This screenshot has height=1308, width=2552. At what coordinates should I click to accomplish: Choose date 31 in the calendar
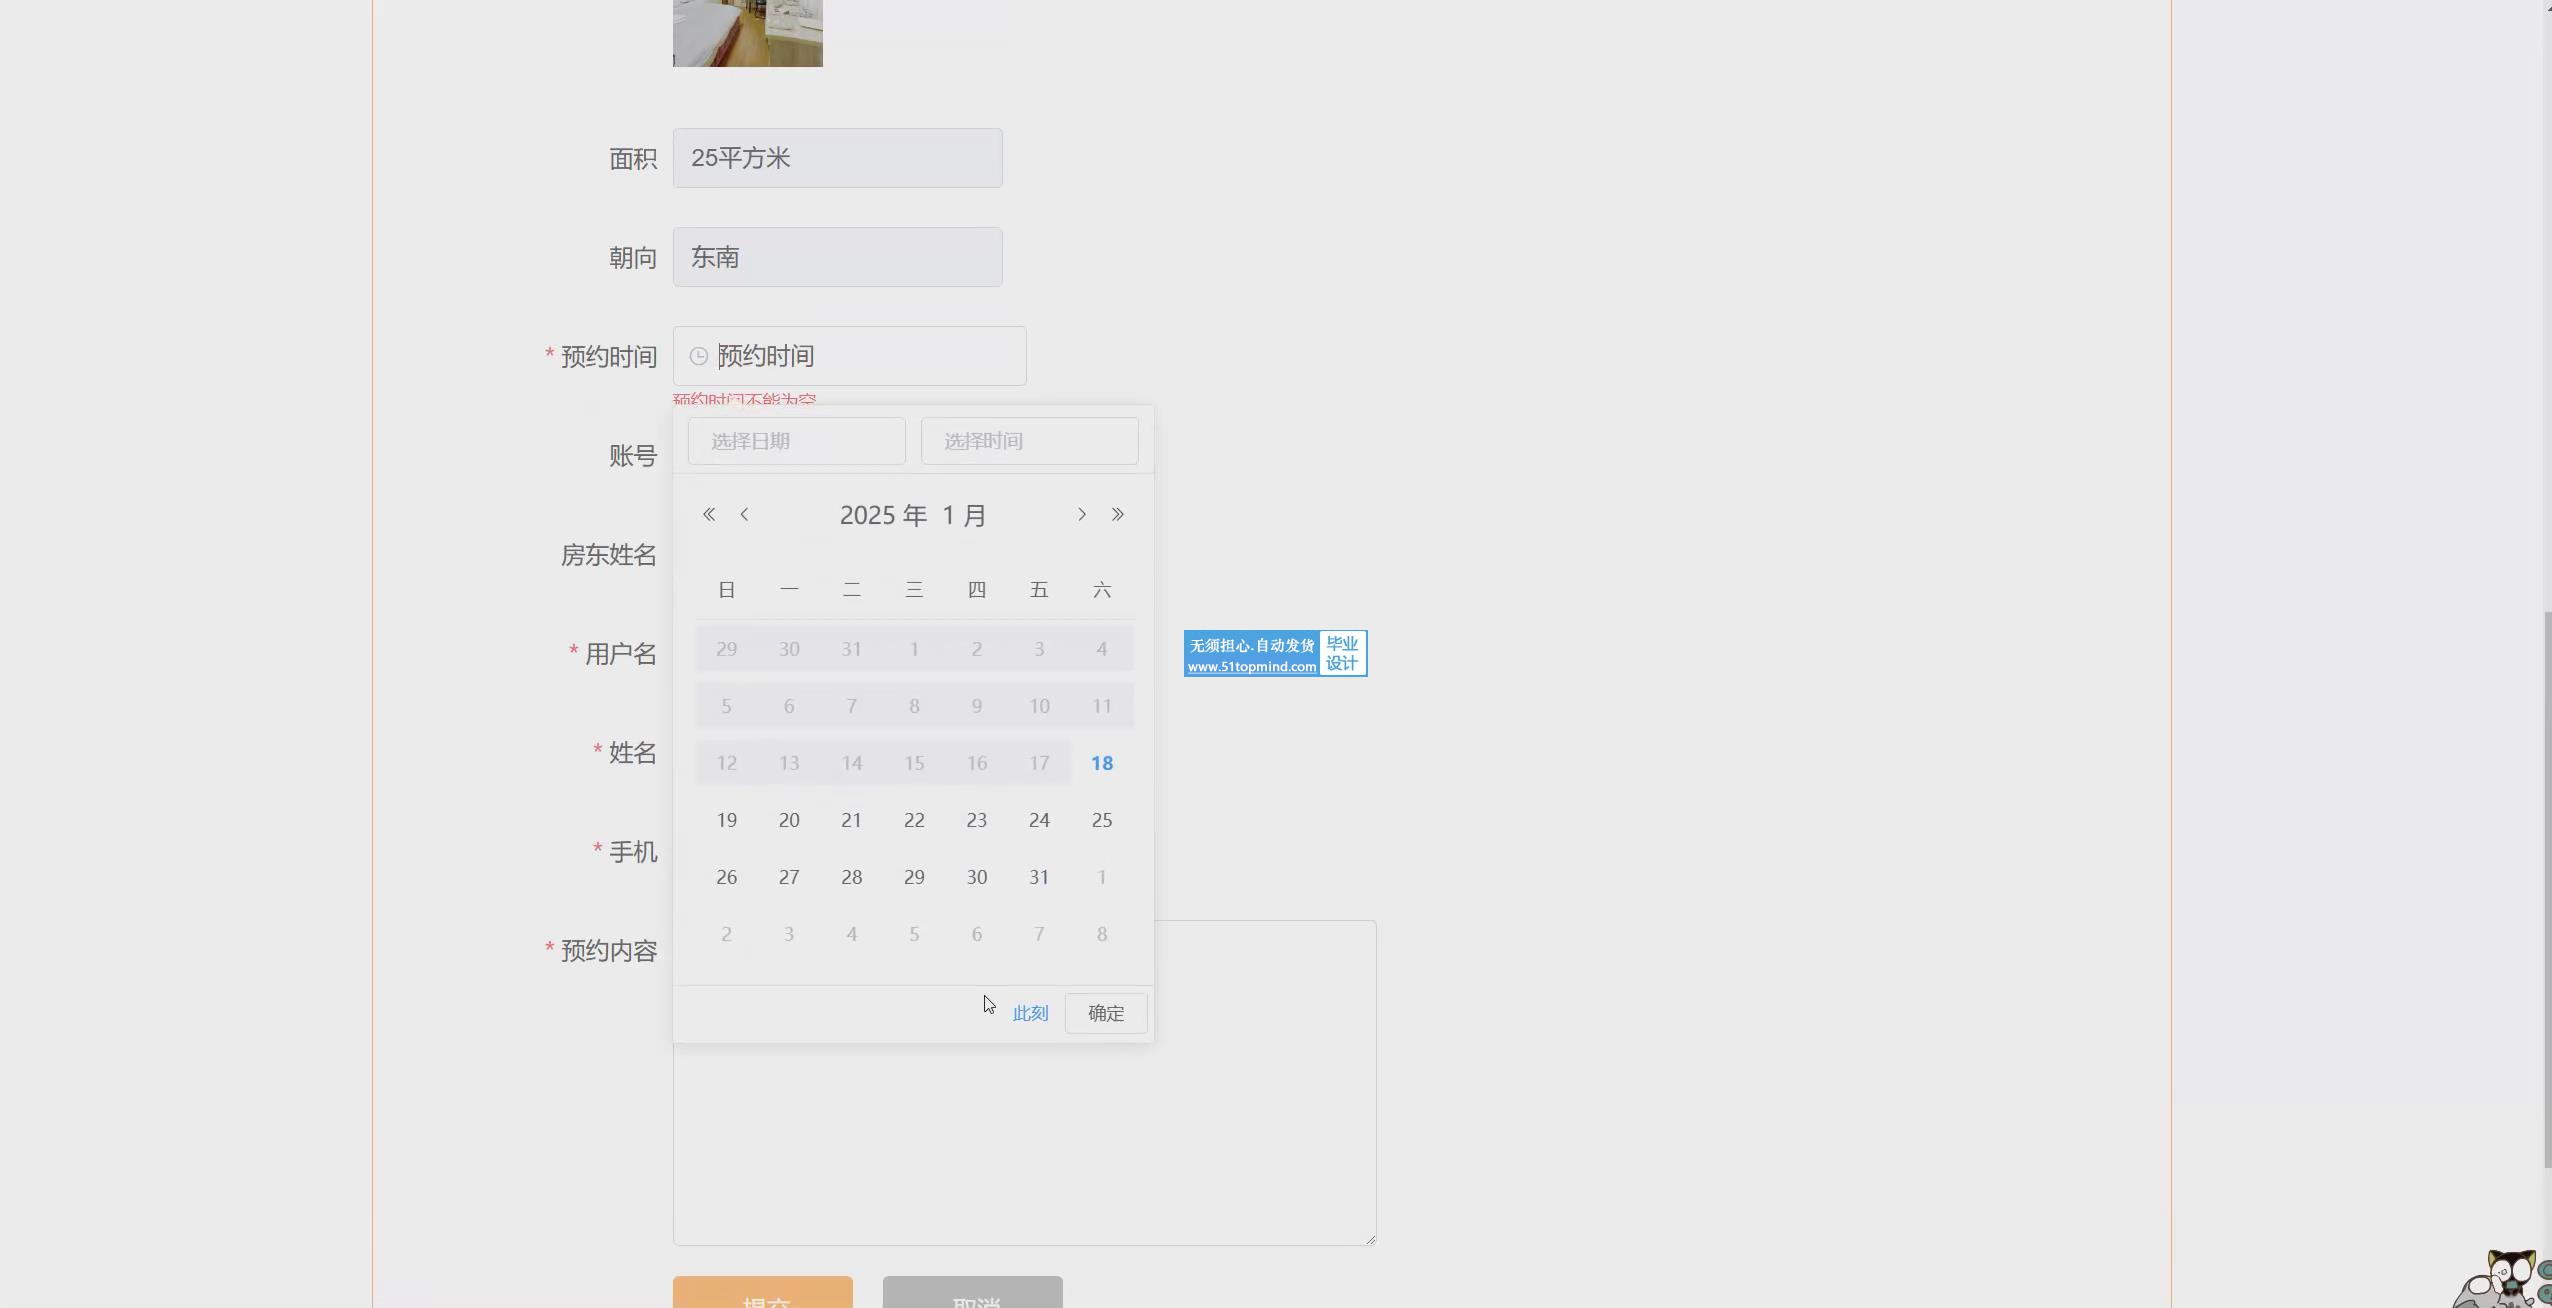pos(1039,877)
